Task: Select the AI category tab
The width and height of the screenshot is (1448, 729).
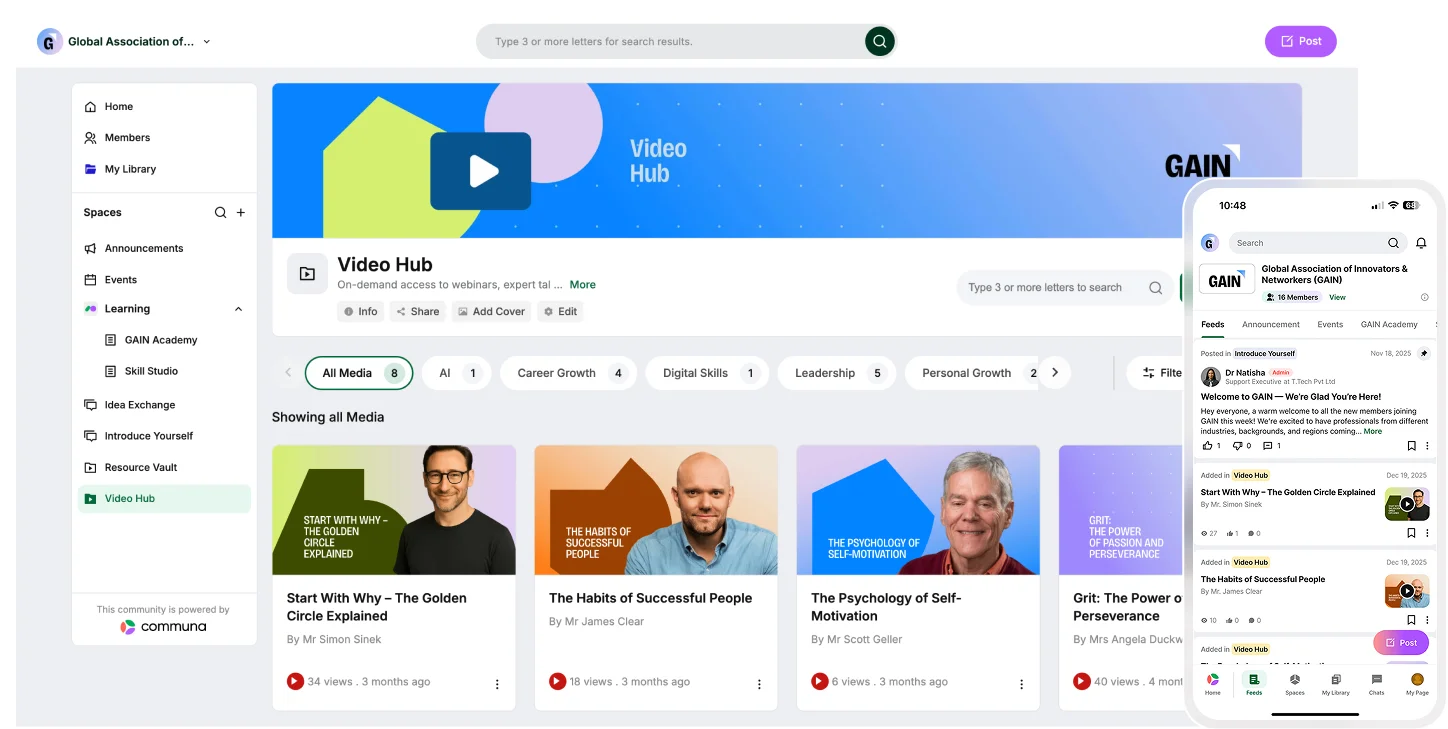Action: coord(456,373)
